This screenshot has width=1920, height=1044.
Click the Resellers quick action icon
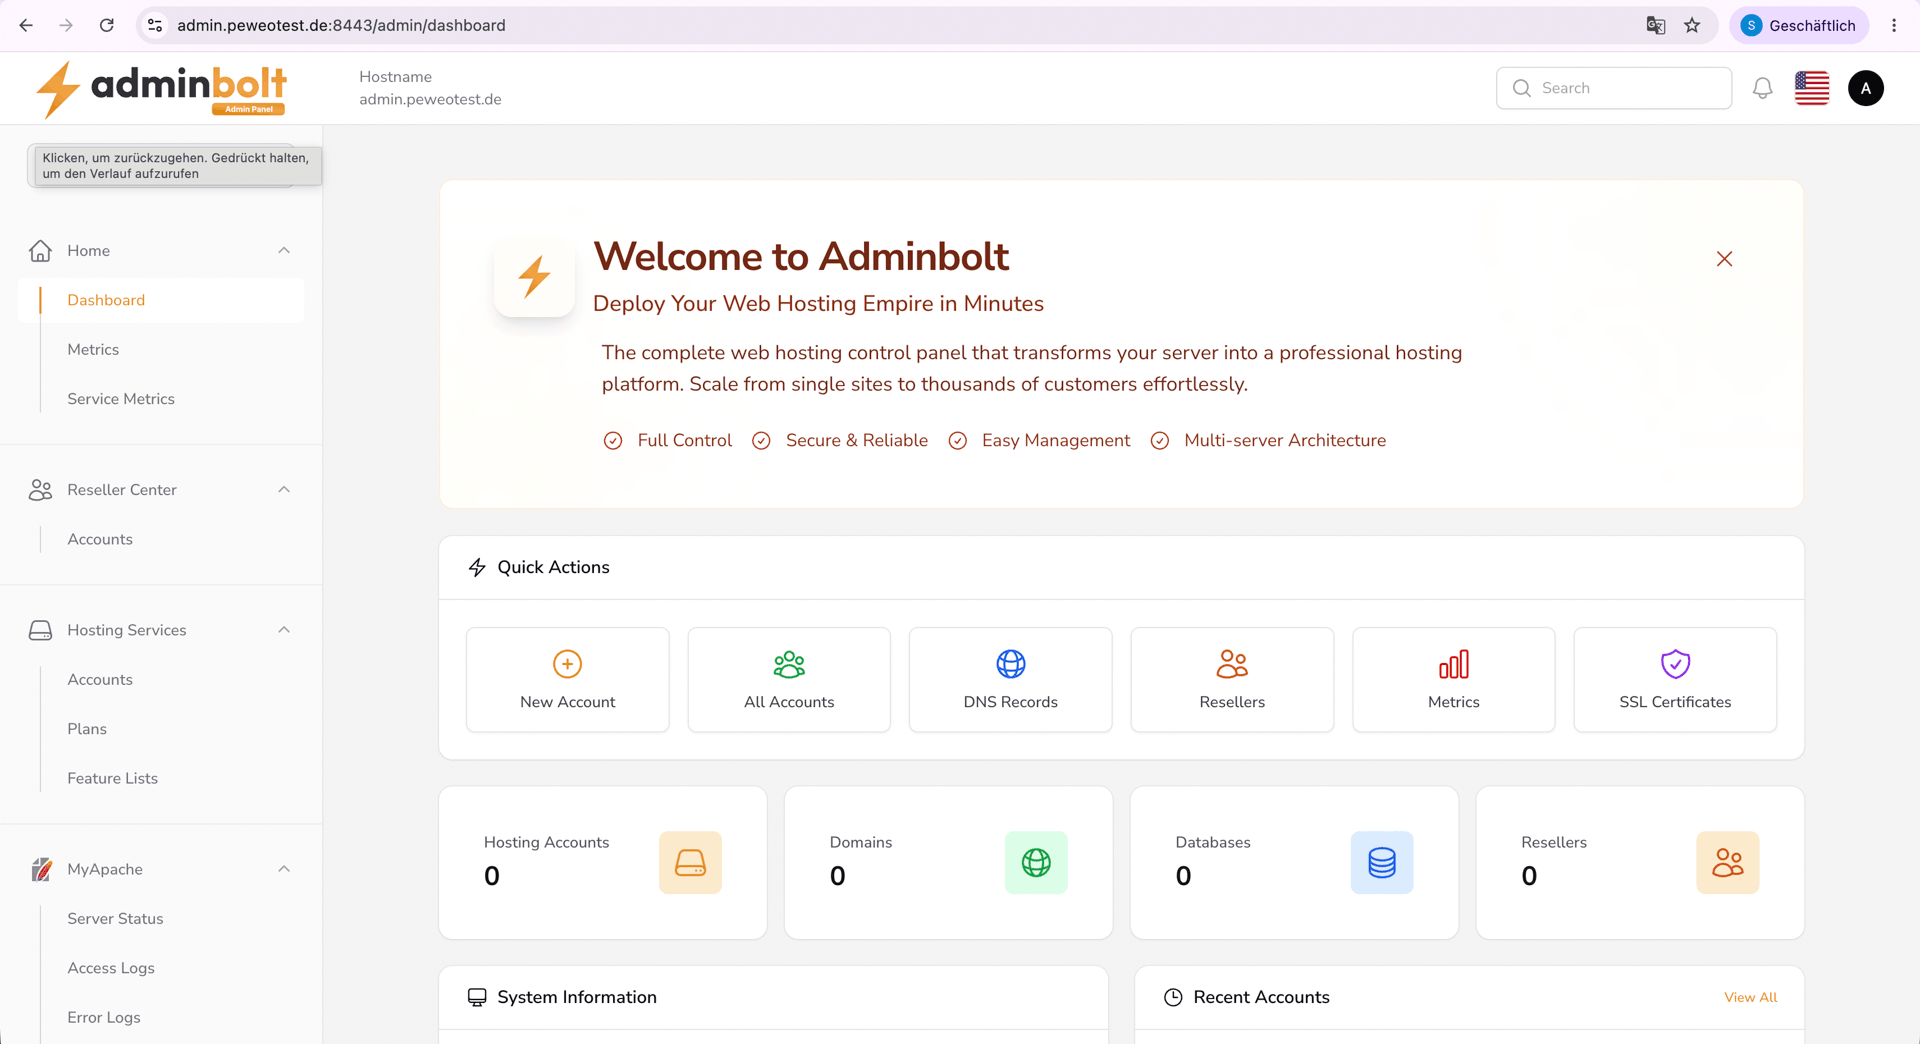[x=1232, y=664]
